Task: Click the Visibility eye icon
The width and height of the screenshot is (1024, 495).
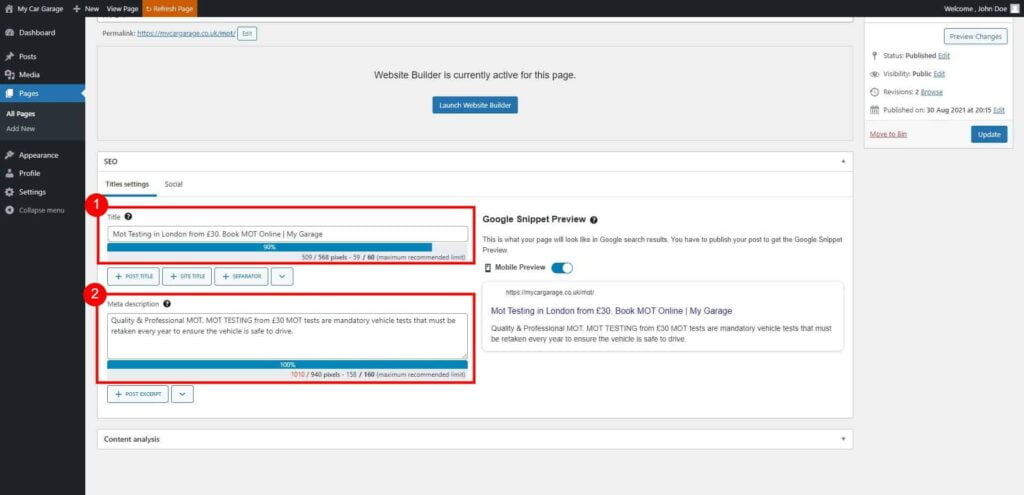Action: pyautogui.click(x=874, y=74)
